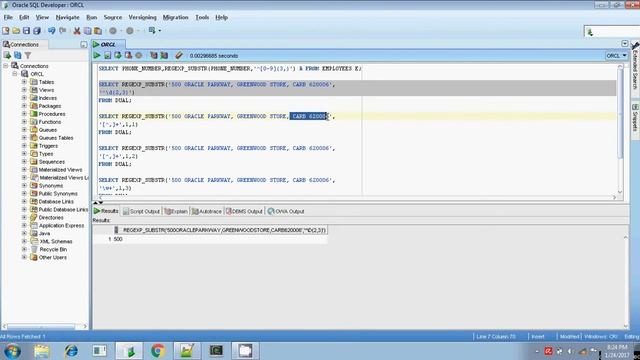Viewport: 640px width, 360px height.
Task: Open Windows Explorer folder from taskbar
Action: [42, 351]
